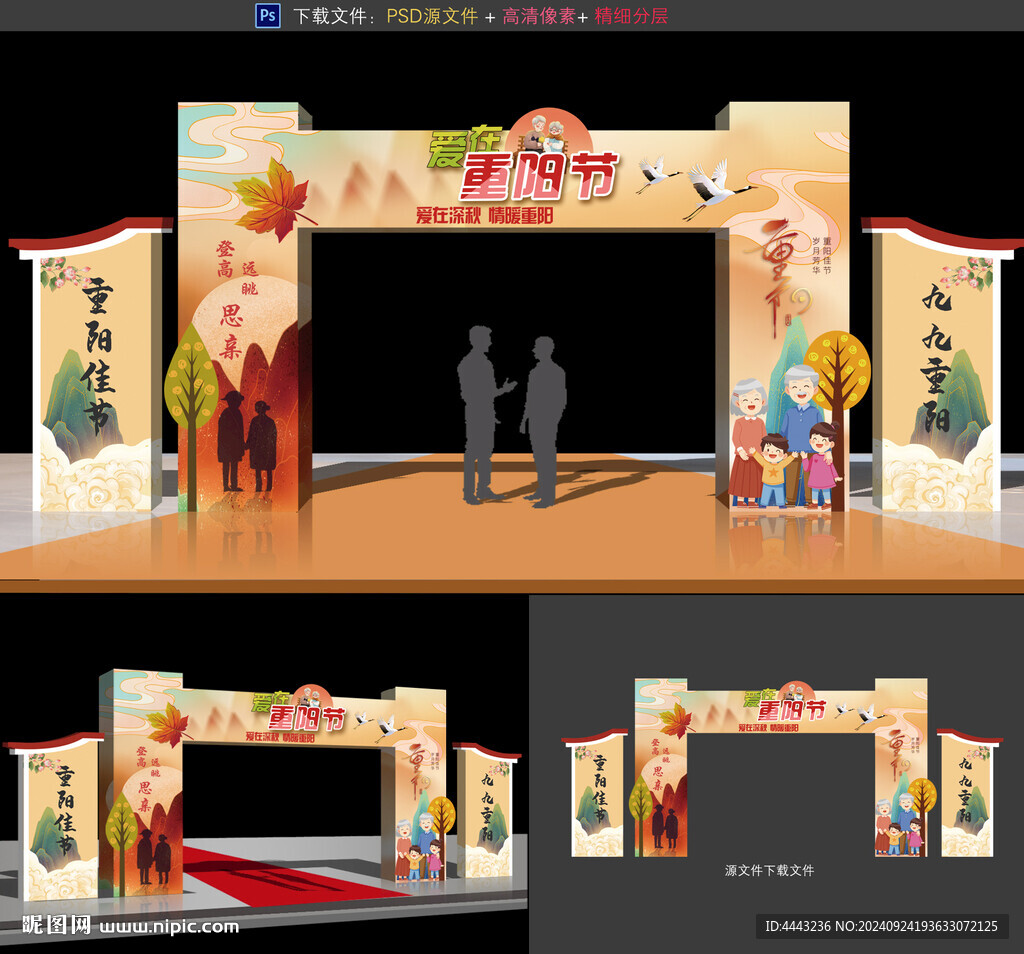This screenshot has width=1024, height=954.
Task: Click the '源文件下载文件' caption
Action: point(769,870)
